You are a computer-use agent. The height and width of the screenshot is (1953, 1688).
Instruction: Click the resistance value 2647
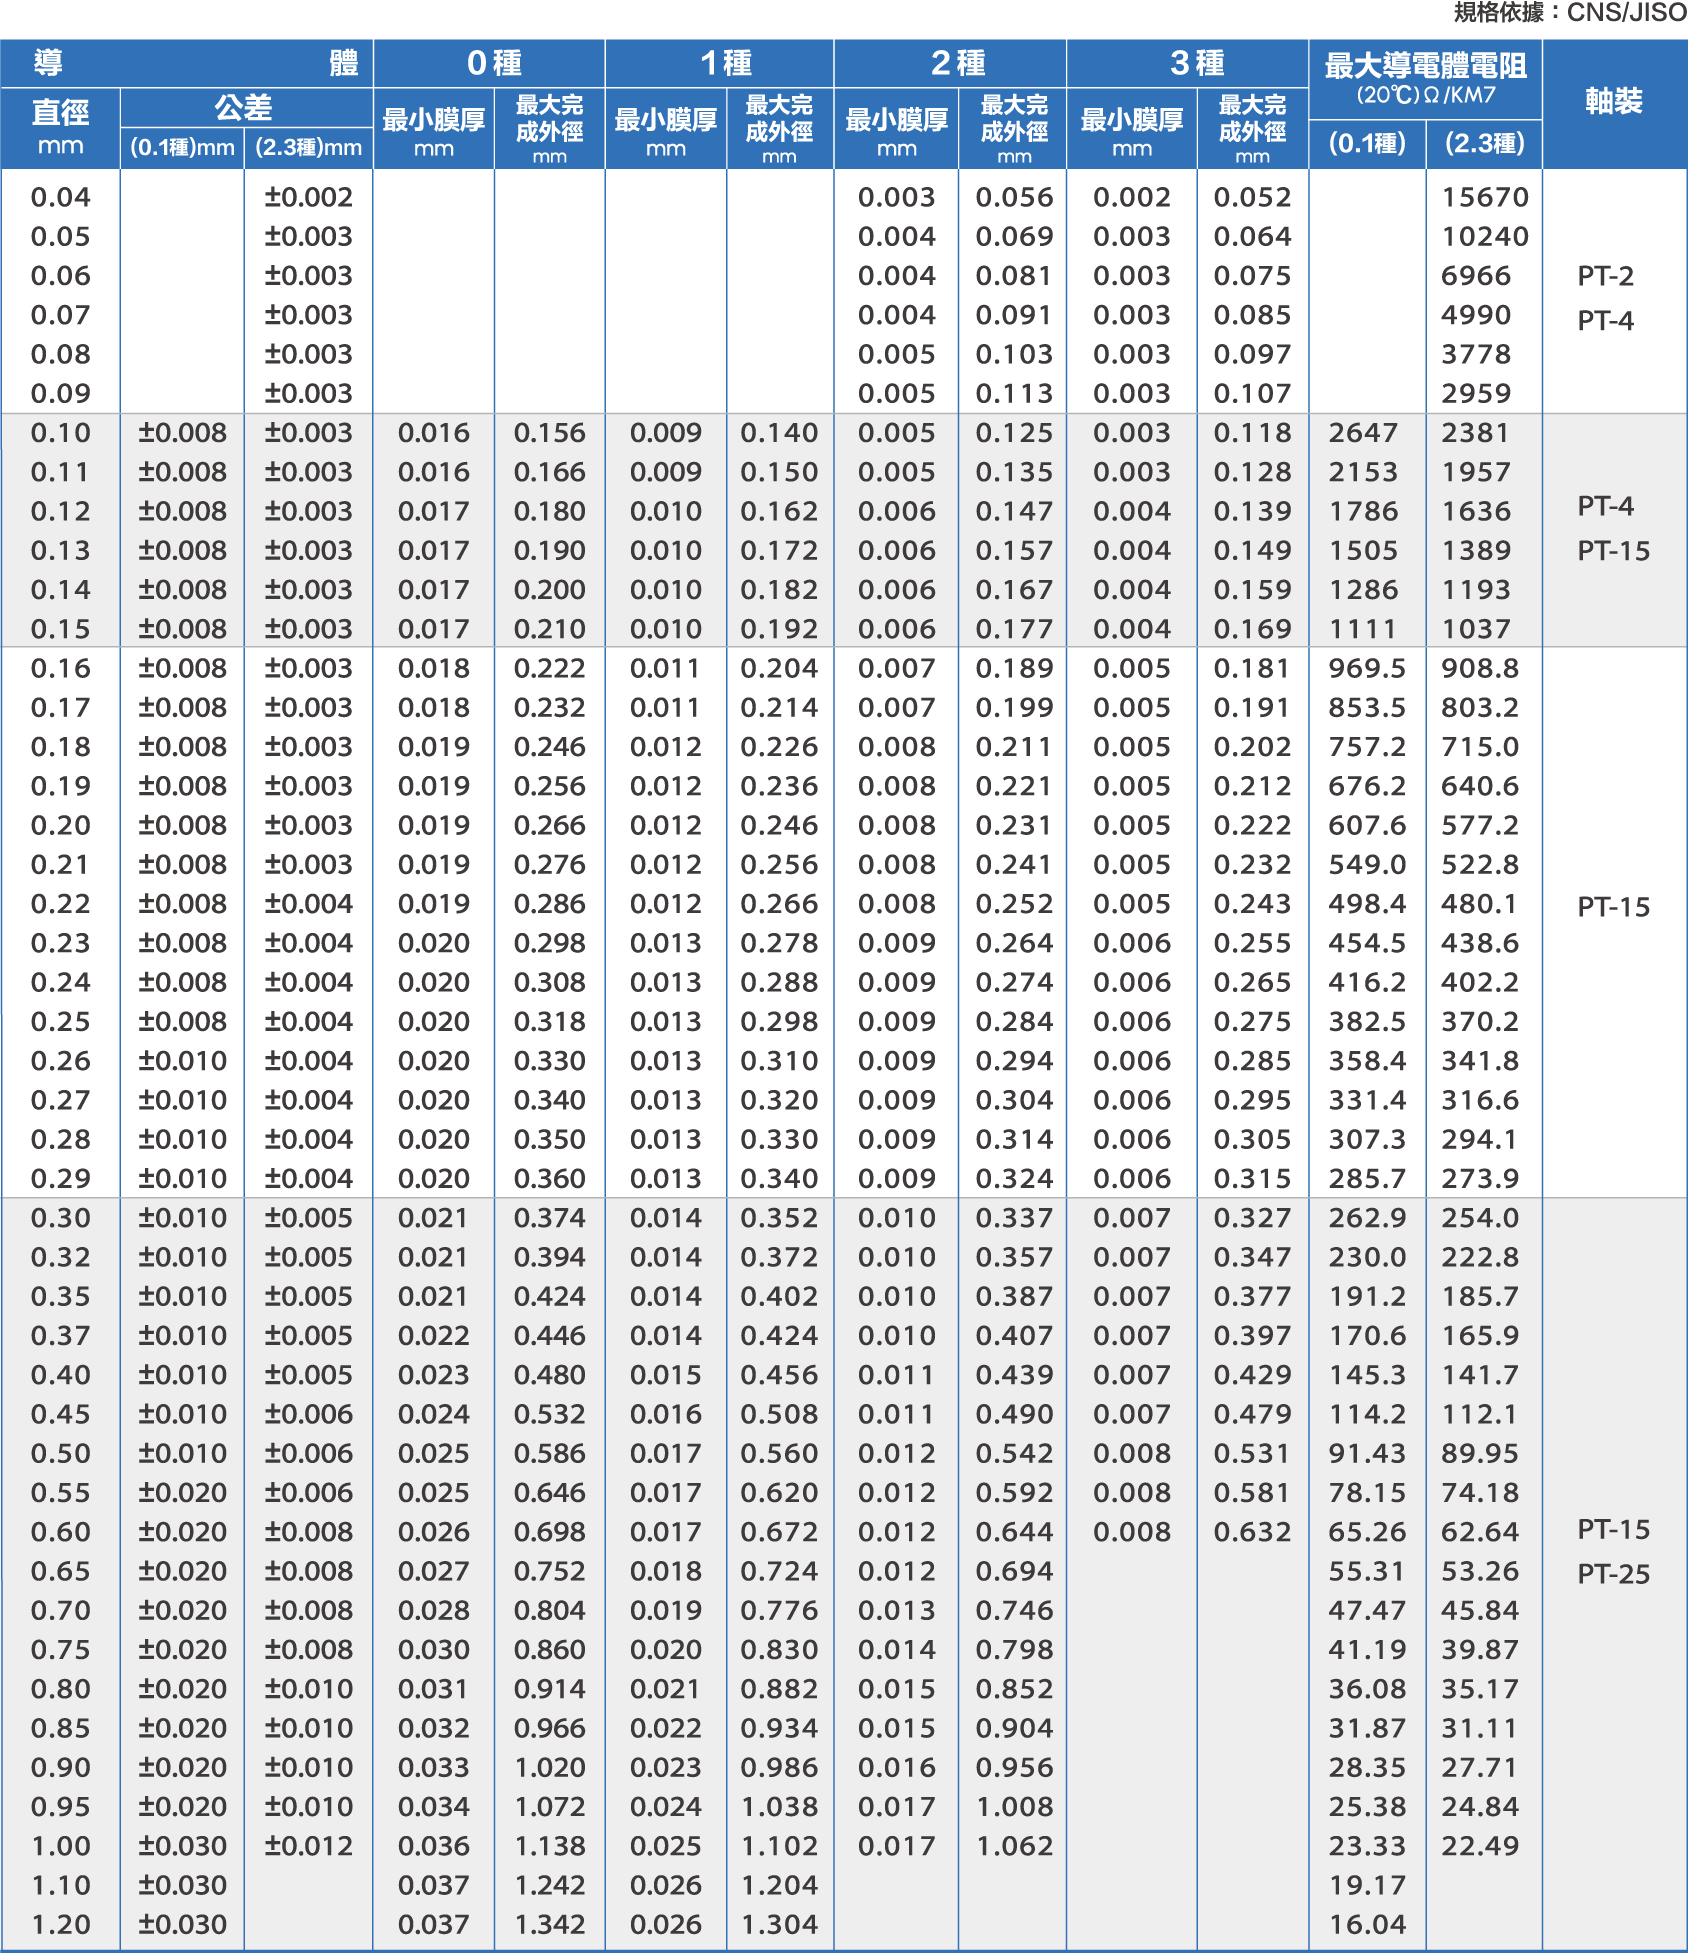(1362, 433)
